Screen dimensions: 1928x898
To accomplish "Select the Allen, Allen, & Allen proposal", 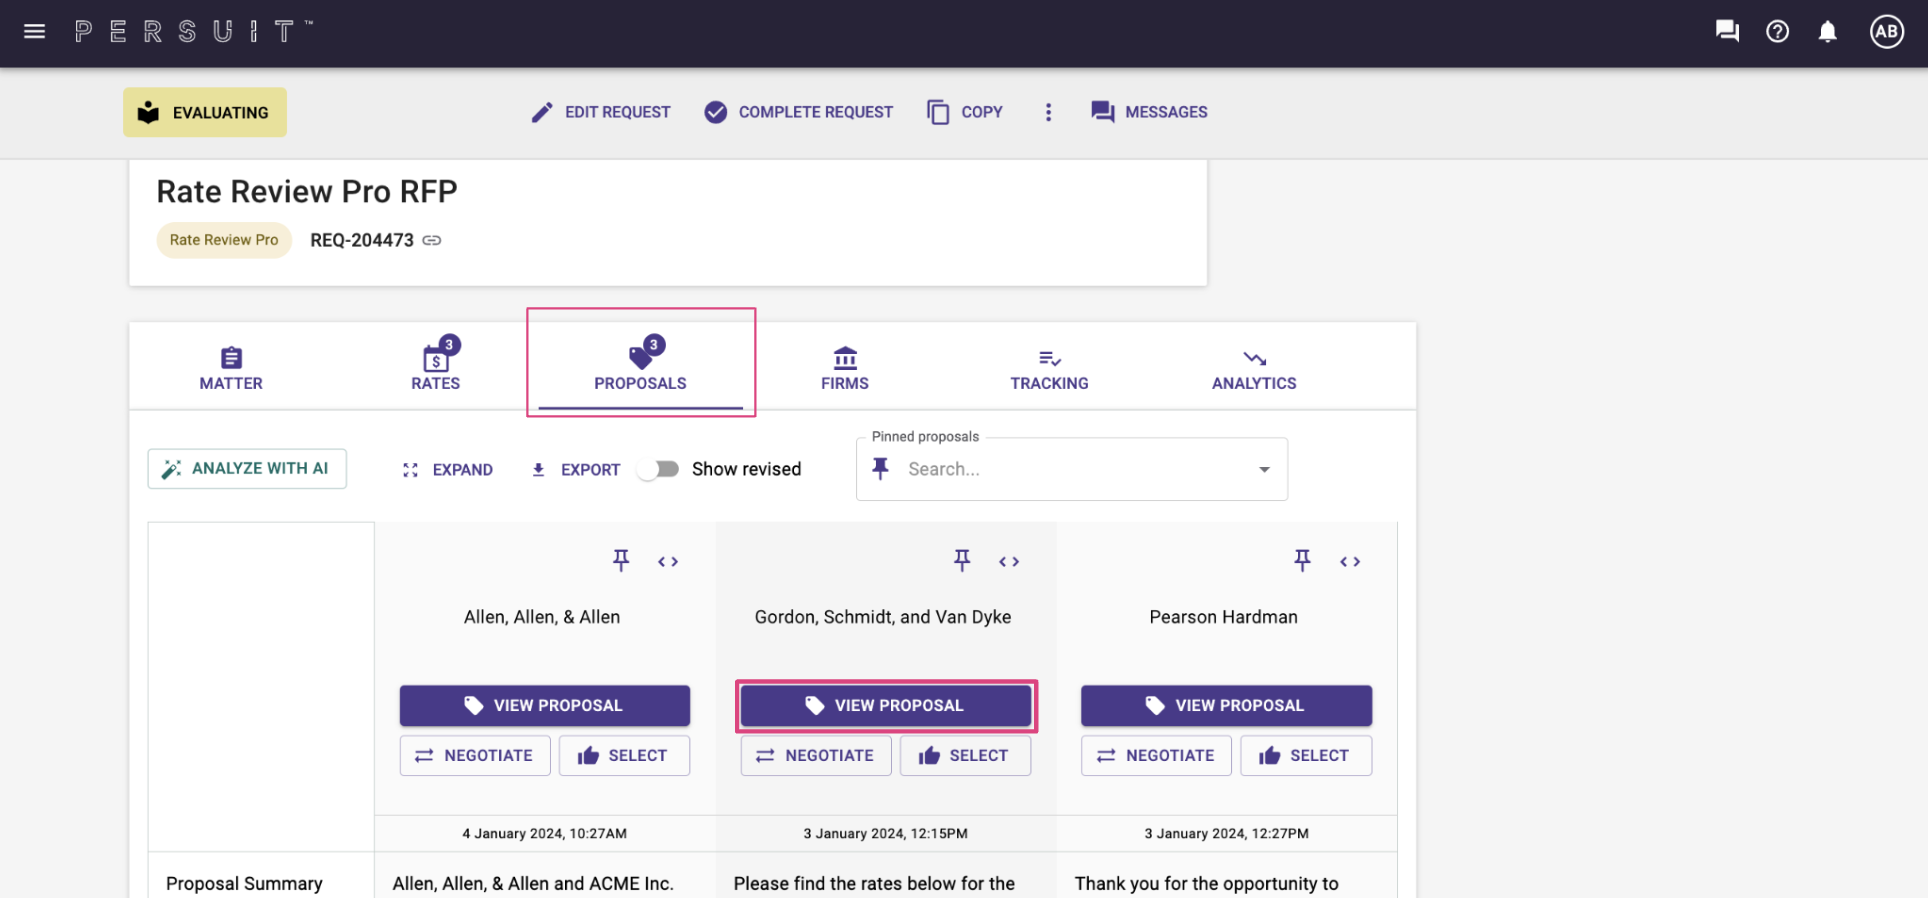I will [x=624, y=756].
